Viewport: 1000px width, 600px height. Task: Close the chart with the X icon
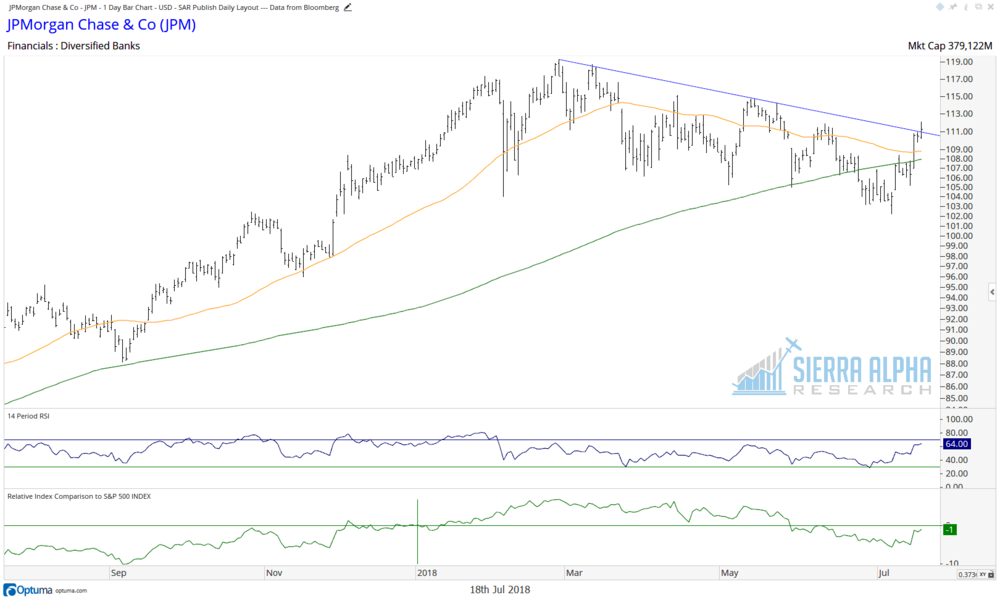coord(990,6)
